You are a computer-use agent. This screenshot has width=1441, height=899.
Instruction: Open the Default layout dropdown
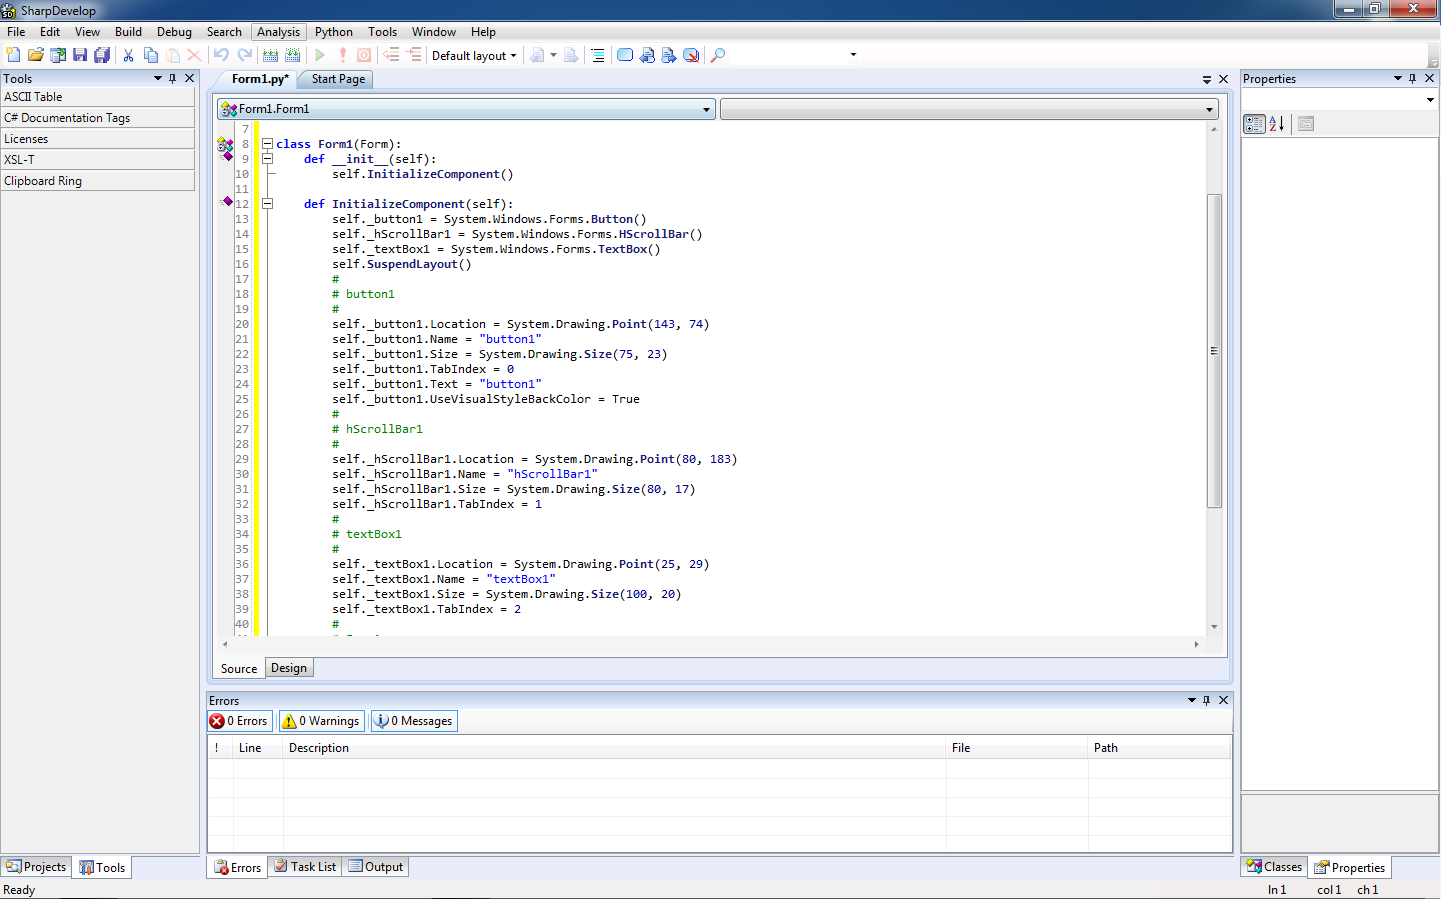tap(474, 56)
